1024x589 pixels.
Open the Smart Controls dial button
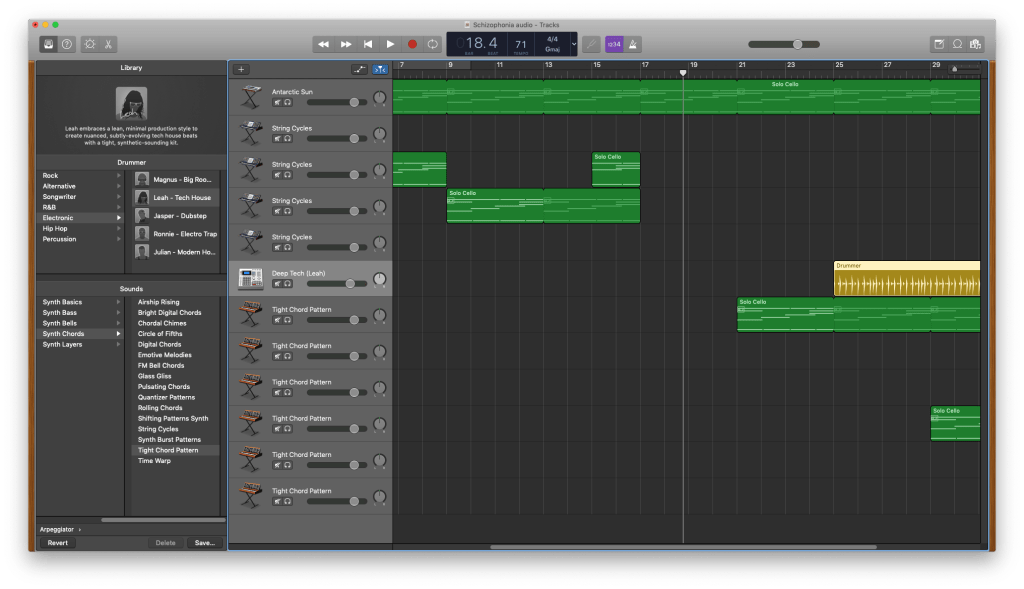pos(89,44)
